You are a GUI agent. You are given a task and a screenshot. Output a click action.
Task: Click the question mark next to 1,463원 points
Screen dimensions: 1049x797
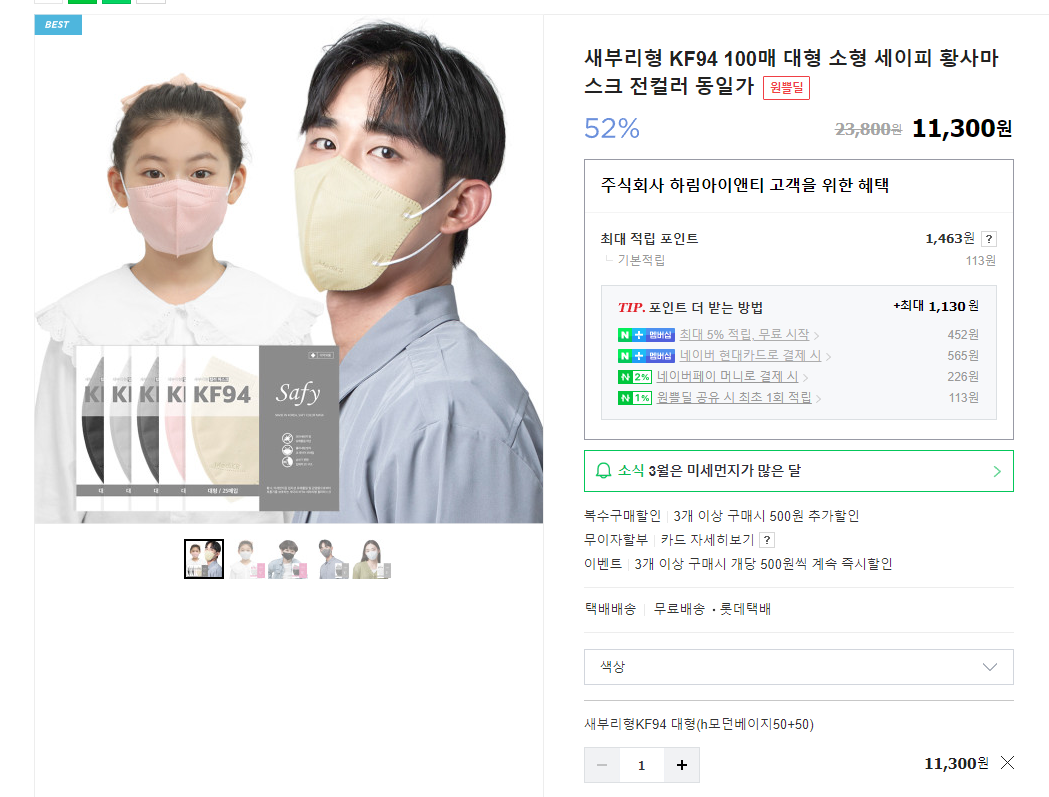[x=989, y=239]
